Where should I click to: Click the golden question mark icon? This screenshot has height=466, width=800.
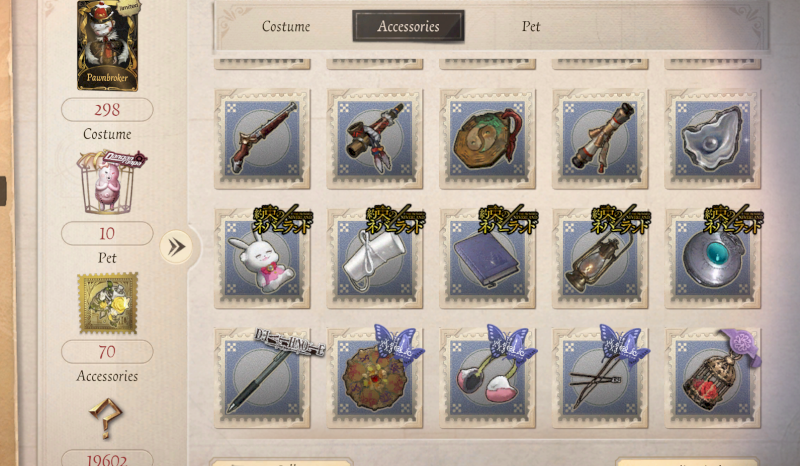click(x=106, y=419)
